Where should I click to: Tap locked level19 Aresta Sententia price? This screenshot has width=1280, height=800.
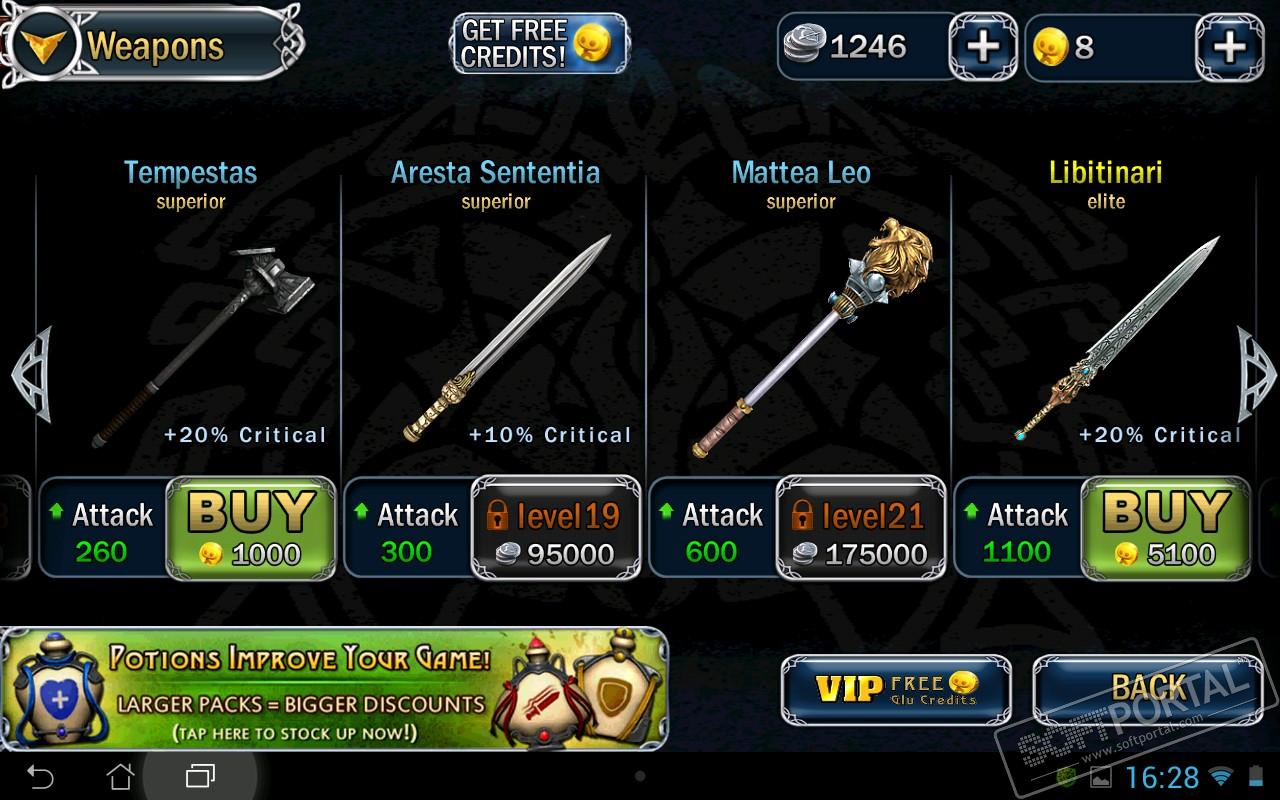(x=556, y=527)
